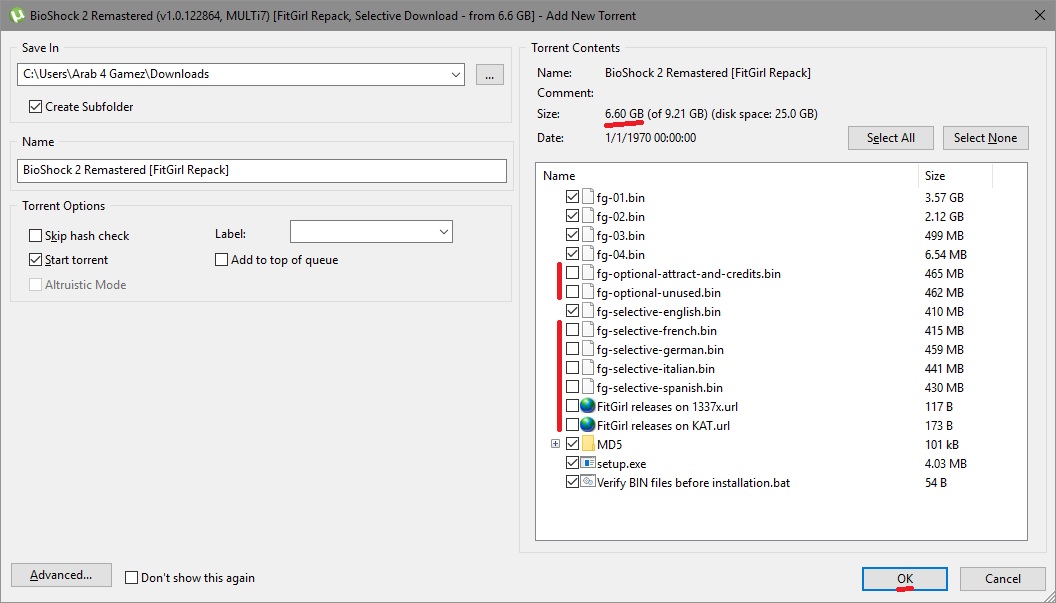Viewport: 1056px width, 603px height.
Task: Open the Label dropdown
Action: (443, 232)
